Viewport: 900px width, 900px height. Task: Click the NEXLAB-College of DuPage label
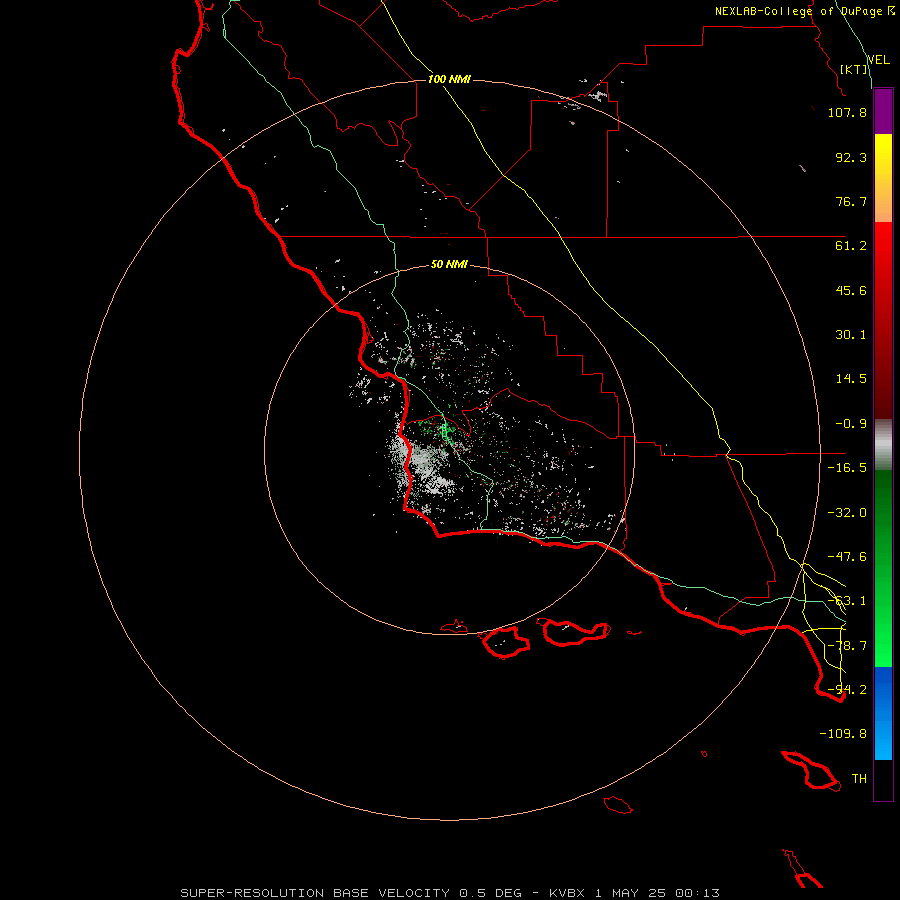click(799, 11)
